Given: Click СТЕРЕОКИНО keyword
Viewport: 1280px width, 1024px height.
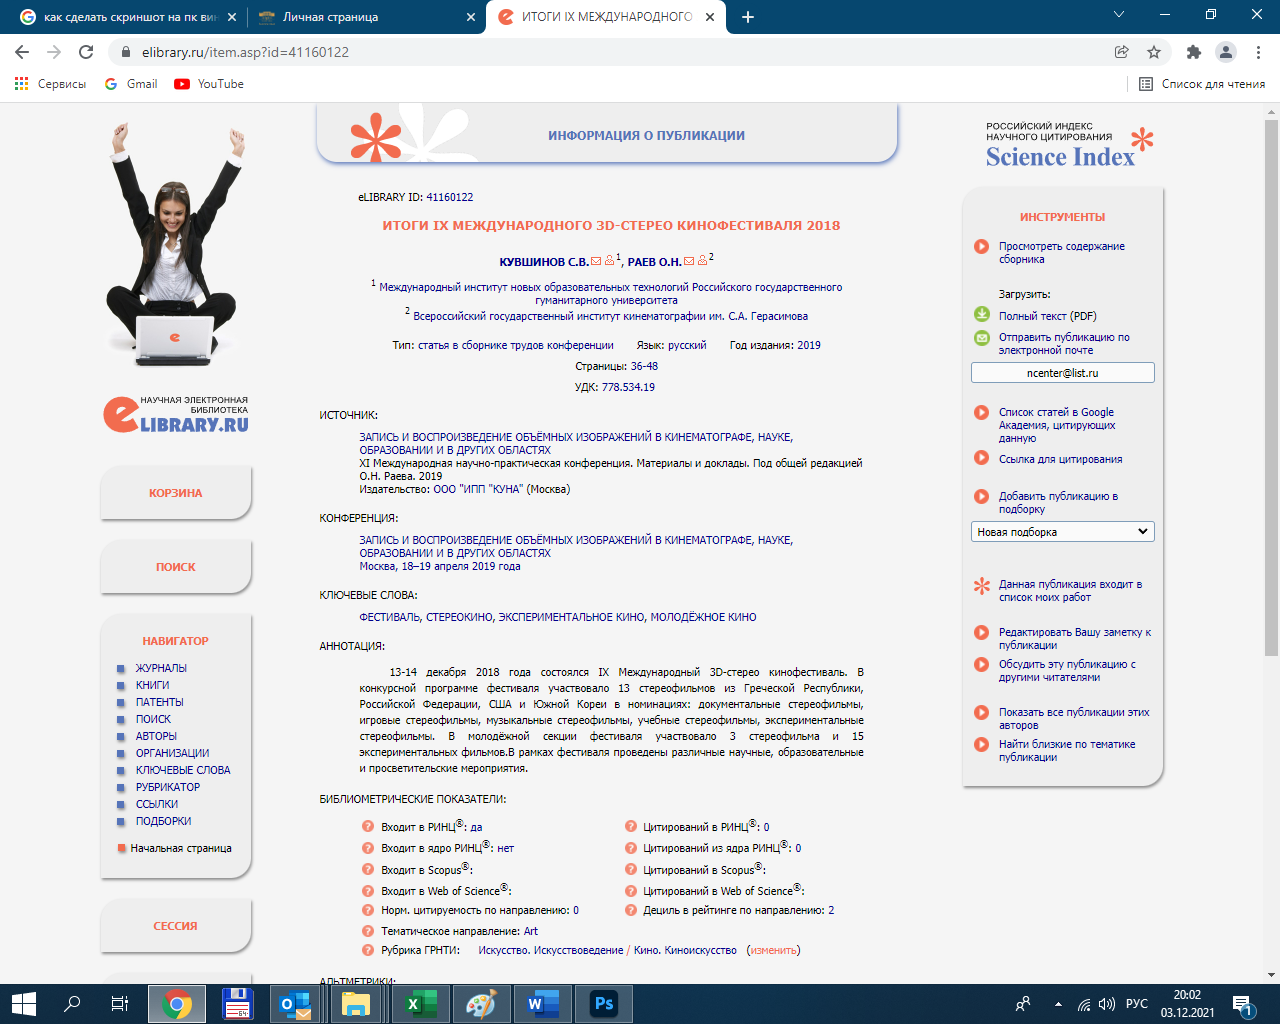Looking at the screenshot, I should click(459, 617).
